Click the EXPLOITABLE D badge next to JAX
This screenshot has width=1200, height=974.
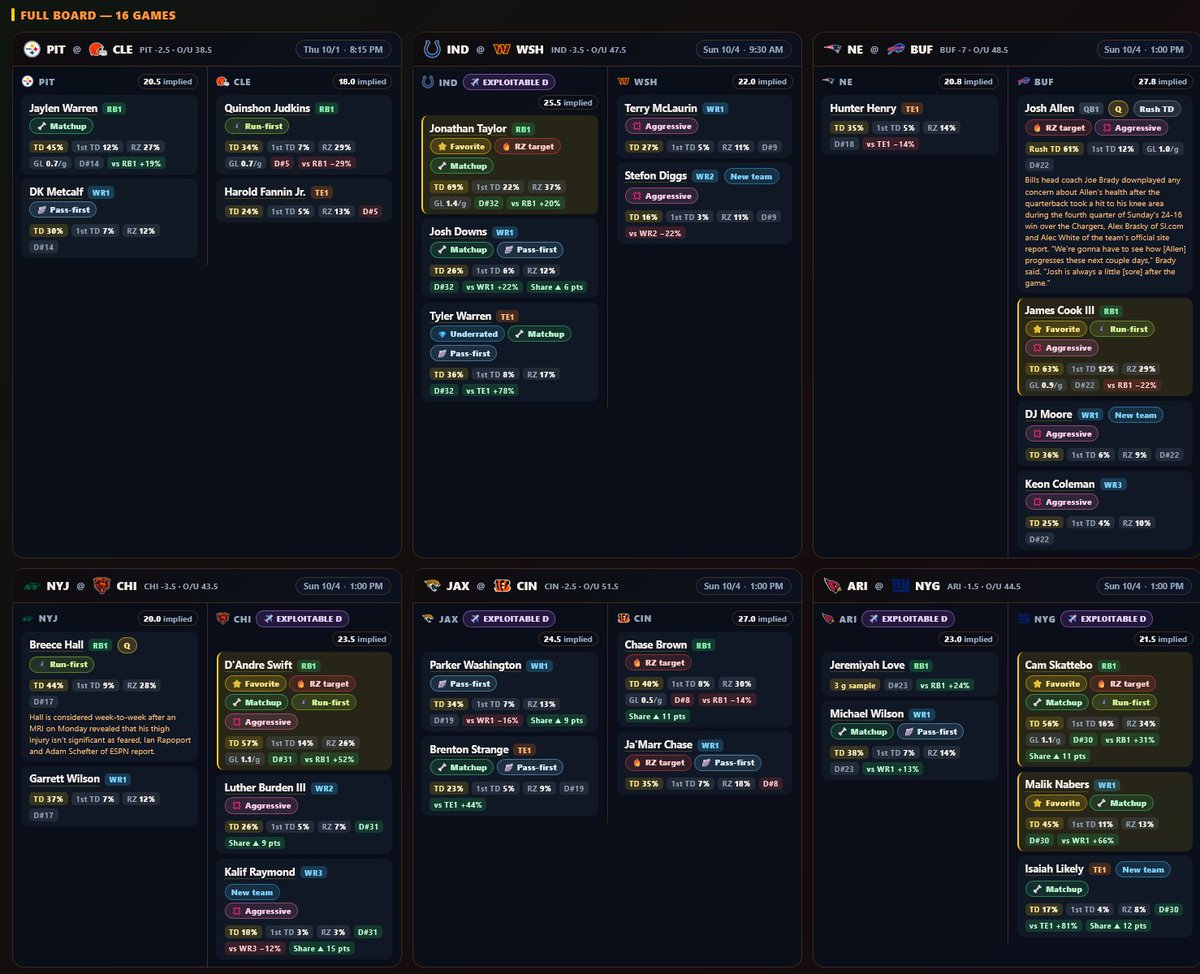pyautogui.click(x=509, y=619)
